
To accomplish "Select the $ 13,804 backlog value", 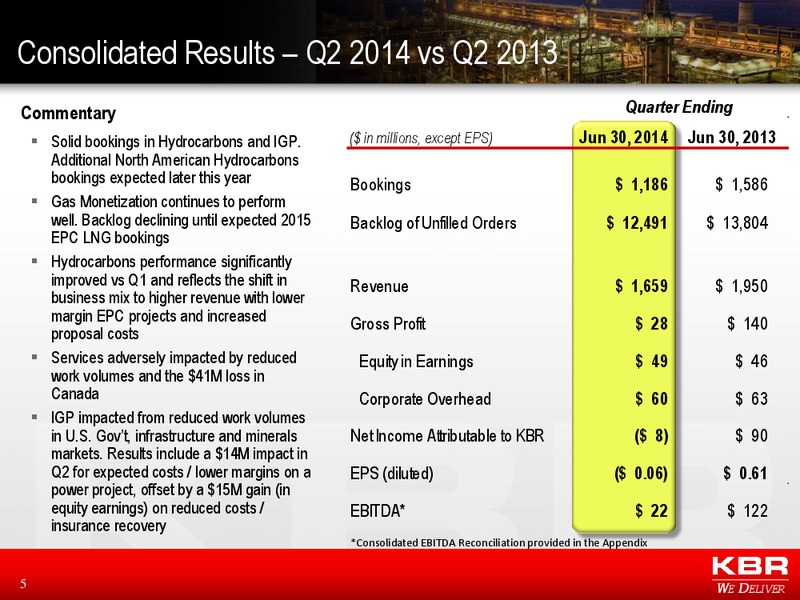I will (x=737, y=223).
